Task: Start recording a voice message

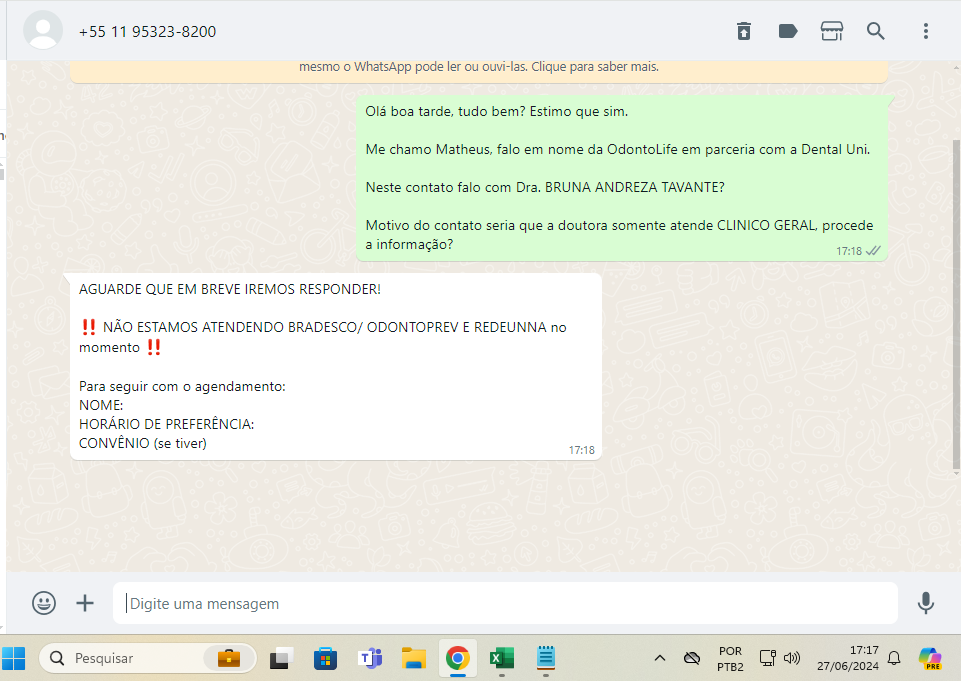Action: pyautogui.click(x=926, y=603)
